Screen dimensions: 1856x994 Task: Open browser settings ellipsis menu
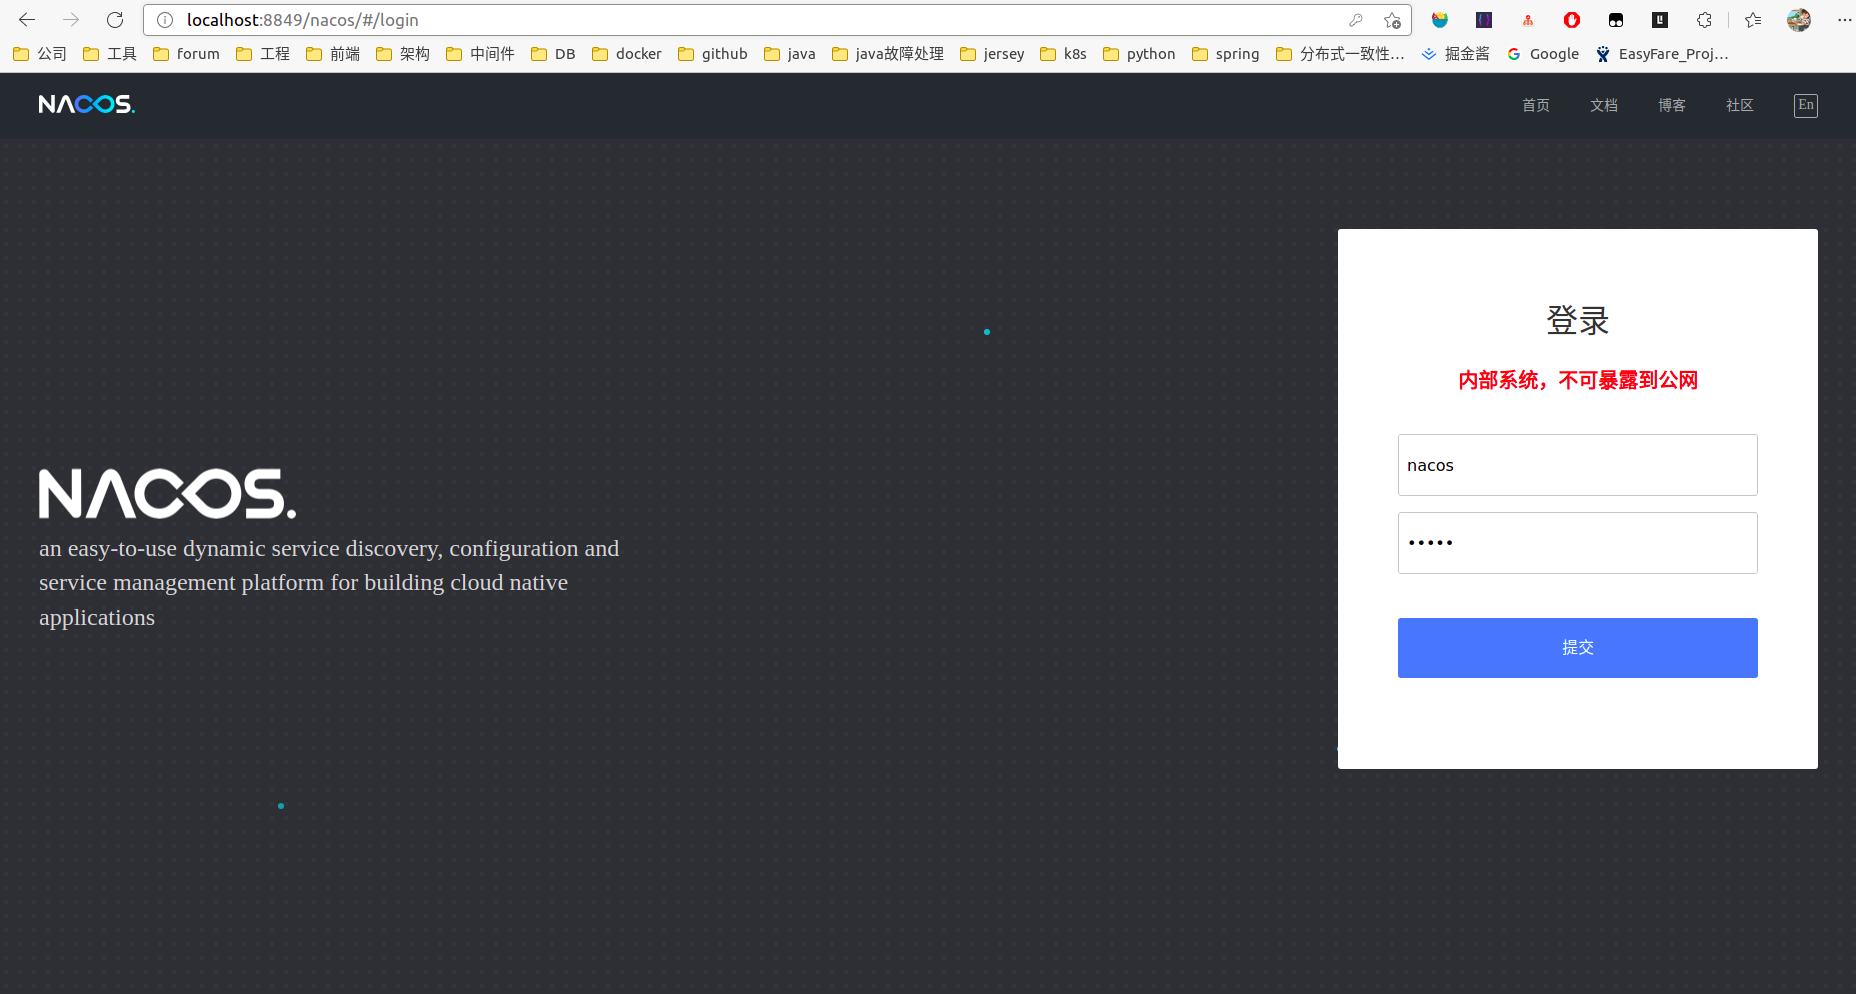point(1844,20)
